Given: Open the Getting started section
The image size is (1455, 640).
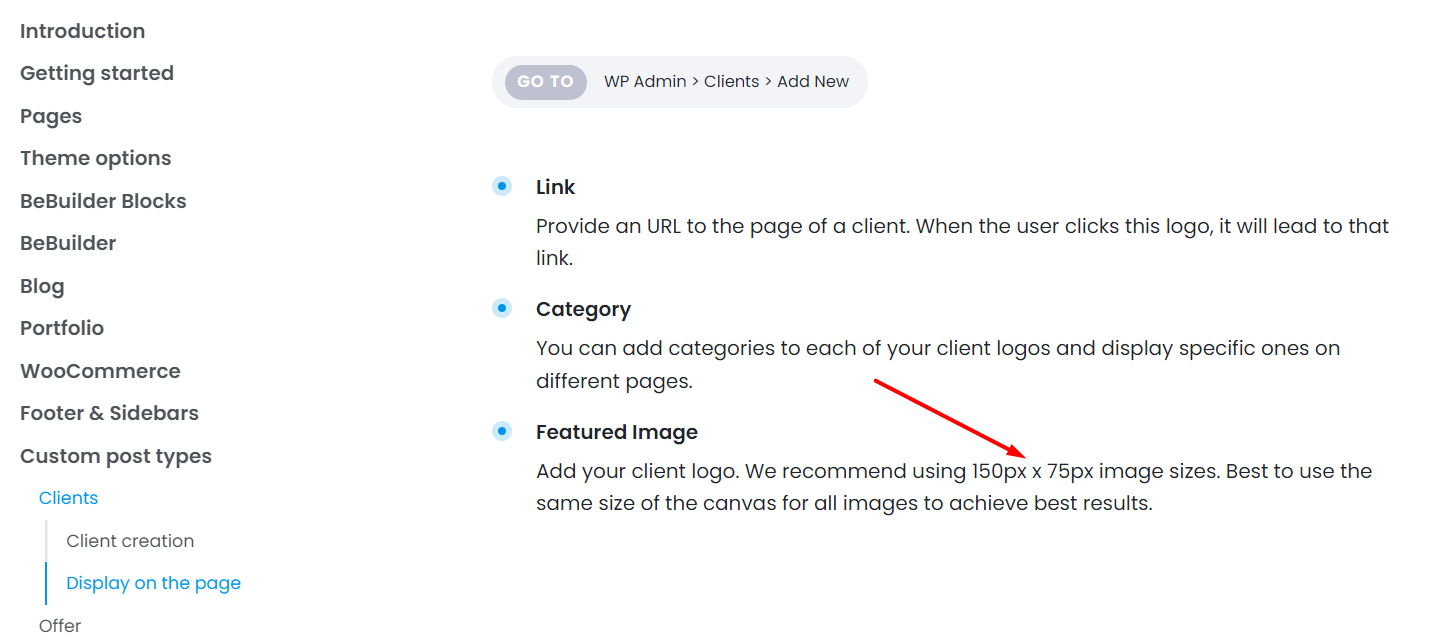Looking at the screenshot, I should click(x=97, y=73).
